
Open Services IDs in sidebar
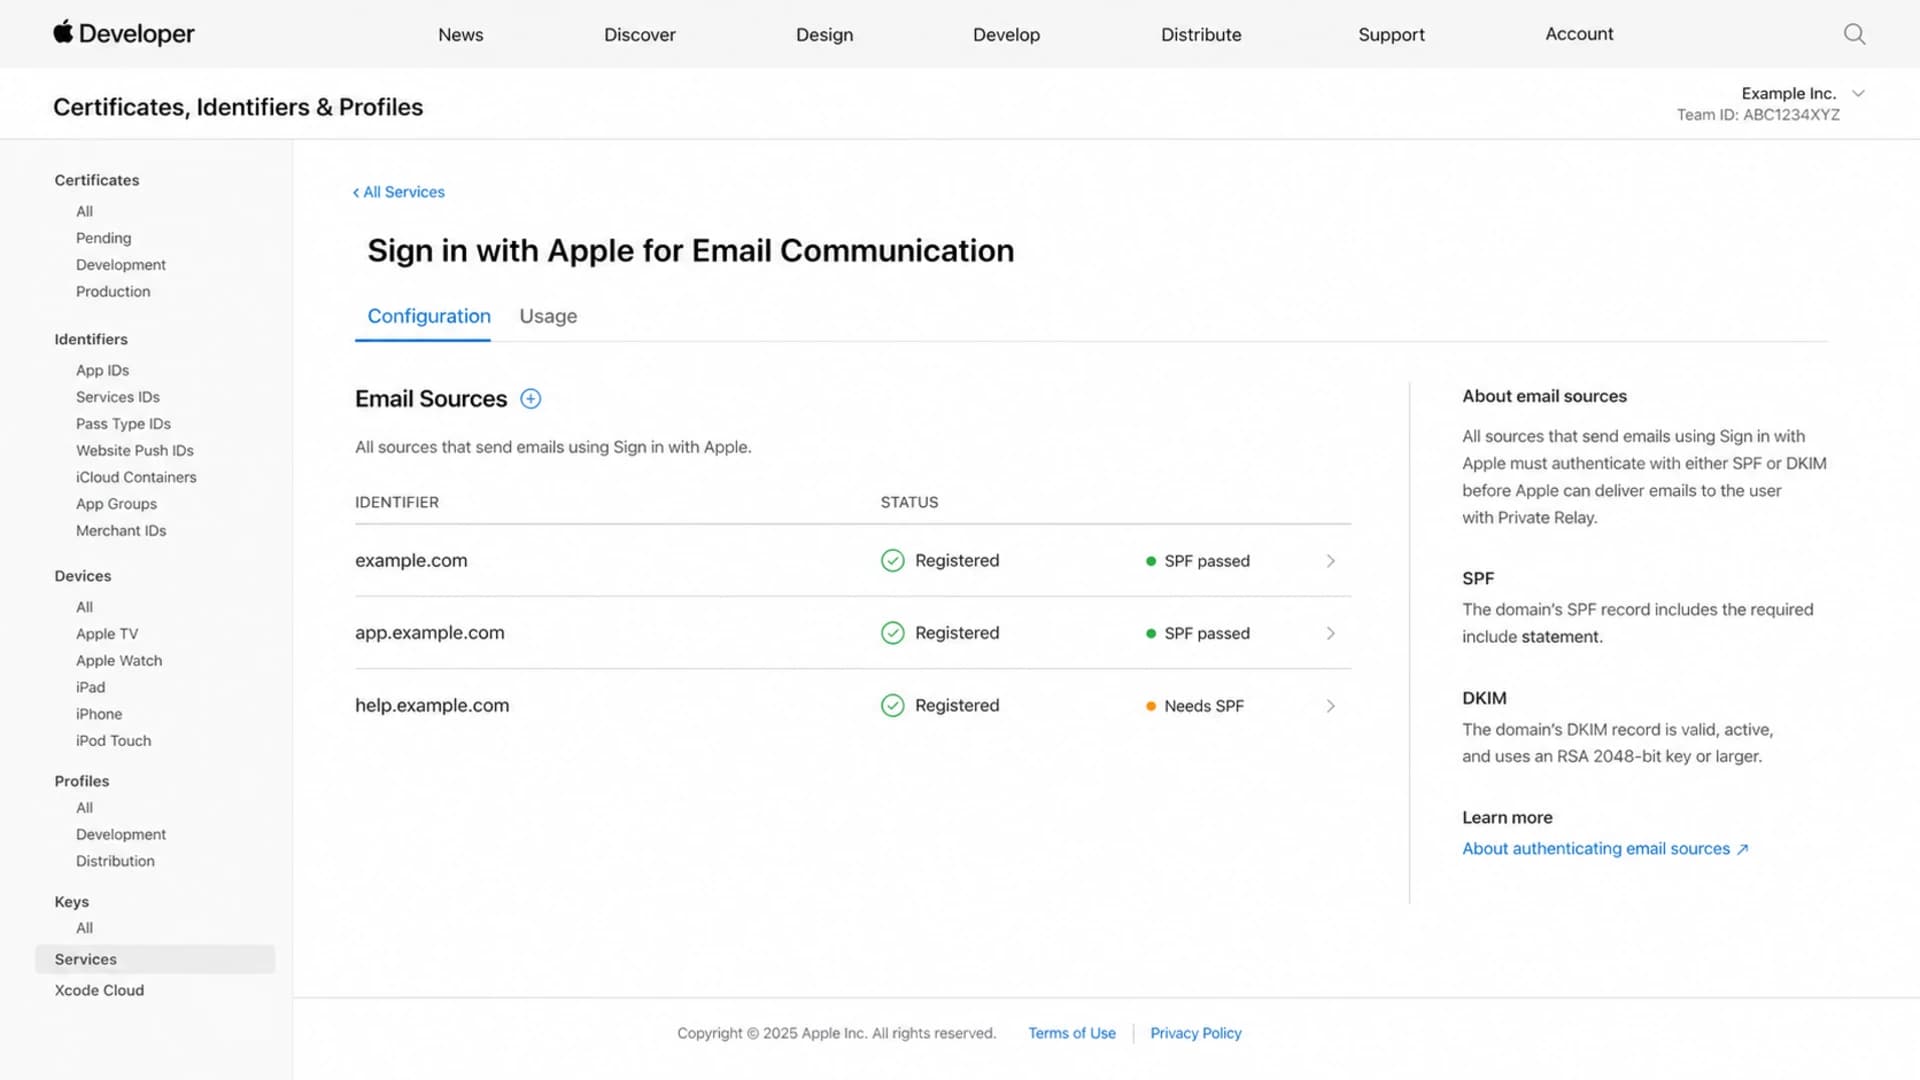coord(118,397)
